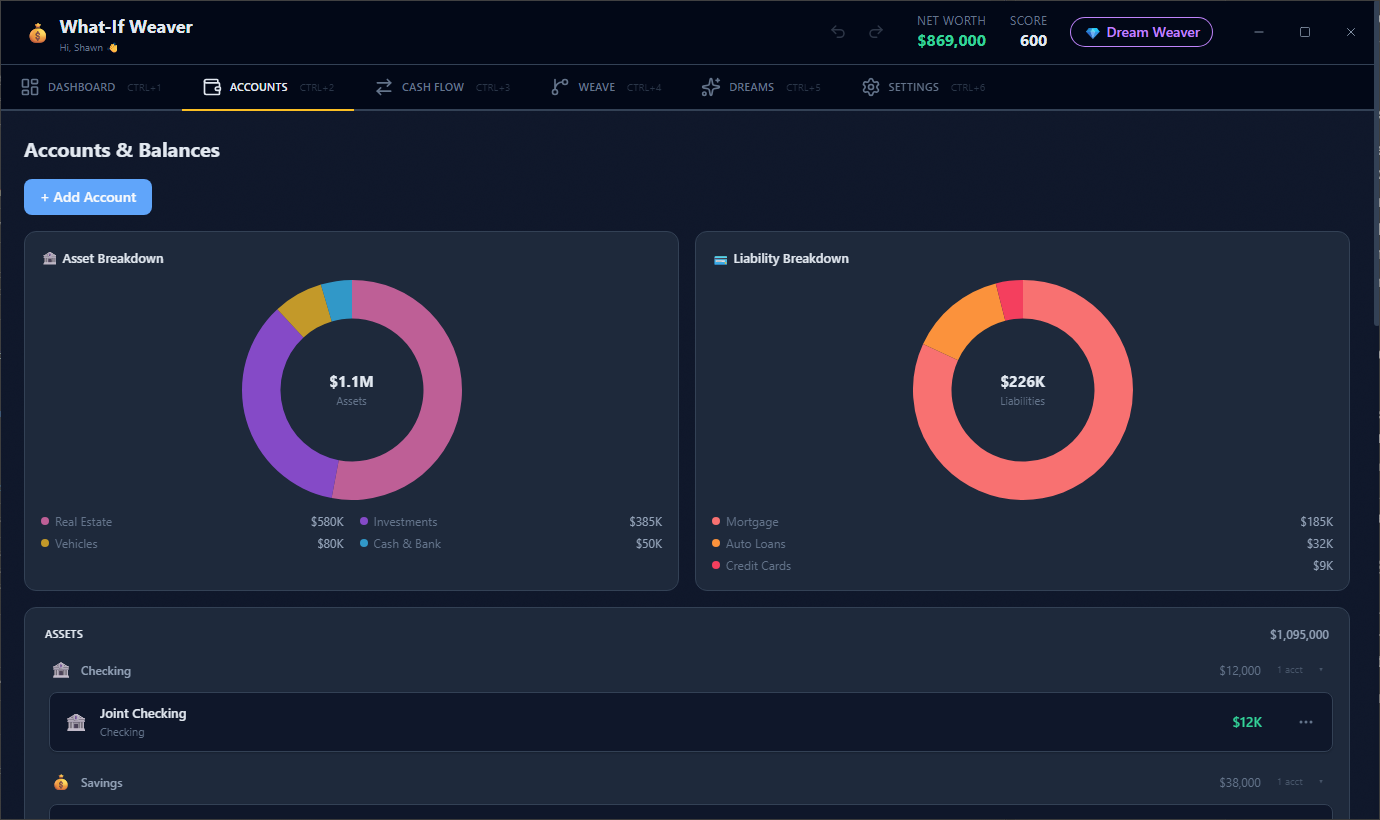Click the Joint Checking account name
The image size is (1380, 820).
point(143,713)
